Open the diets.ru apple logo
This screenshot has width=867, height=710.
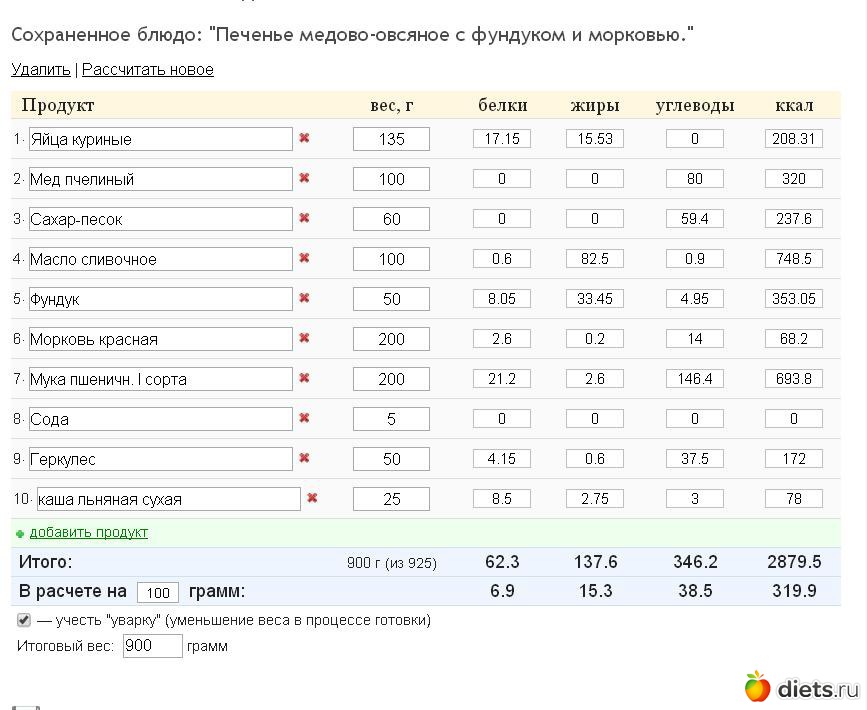[758, 687]
